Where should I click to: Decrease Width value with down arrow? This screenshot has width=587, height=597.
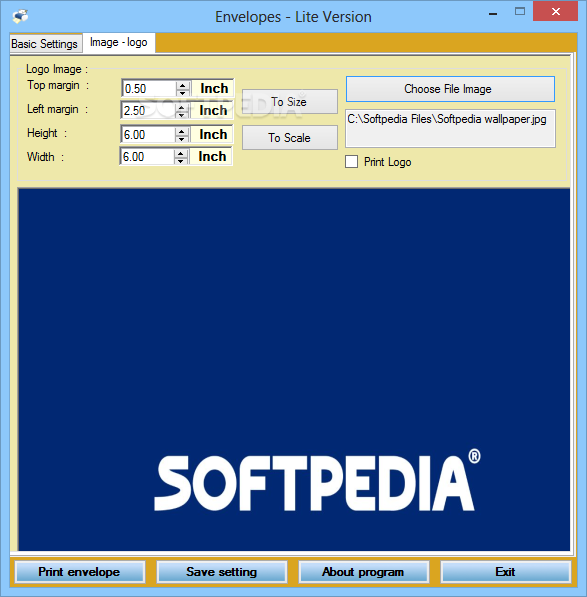181,160
